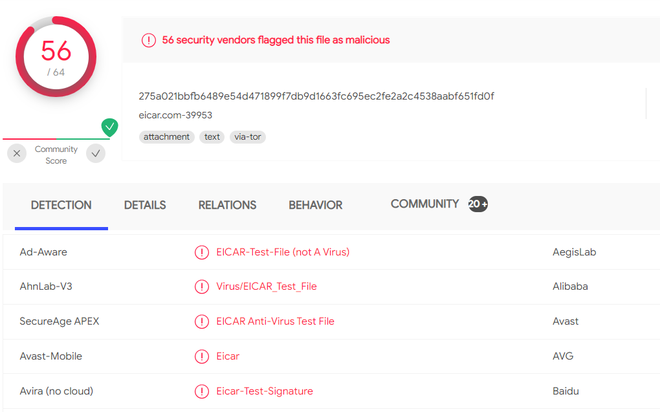Image resolution: width=660 pixels, height=412 pixels.
Task: Click the text tag chip
Action: tap(212, 137)
